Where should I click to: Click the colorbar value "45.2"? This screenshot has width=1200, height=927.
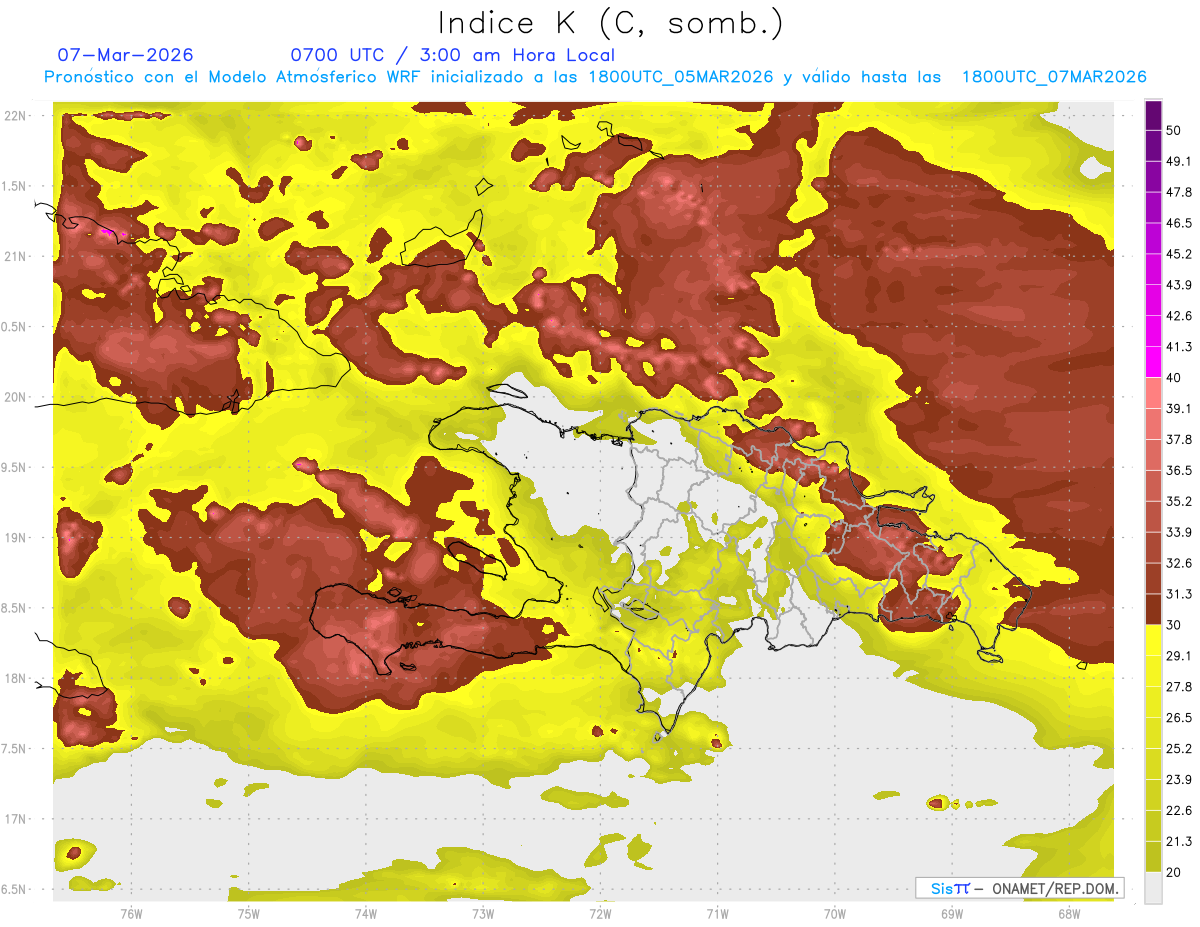click(1178, 254)
